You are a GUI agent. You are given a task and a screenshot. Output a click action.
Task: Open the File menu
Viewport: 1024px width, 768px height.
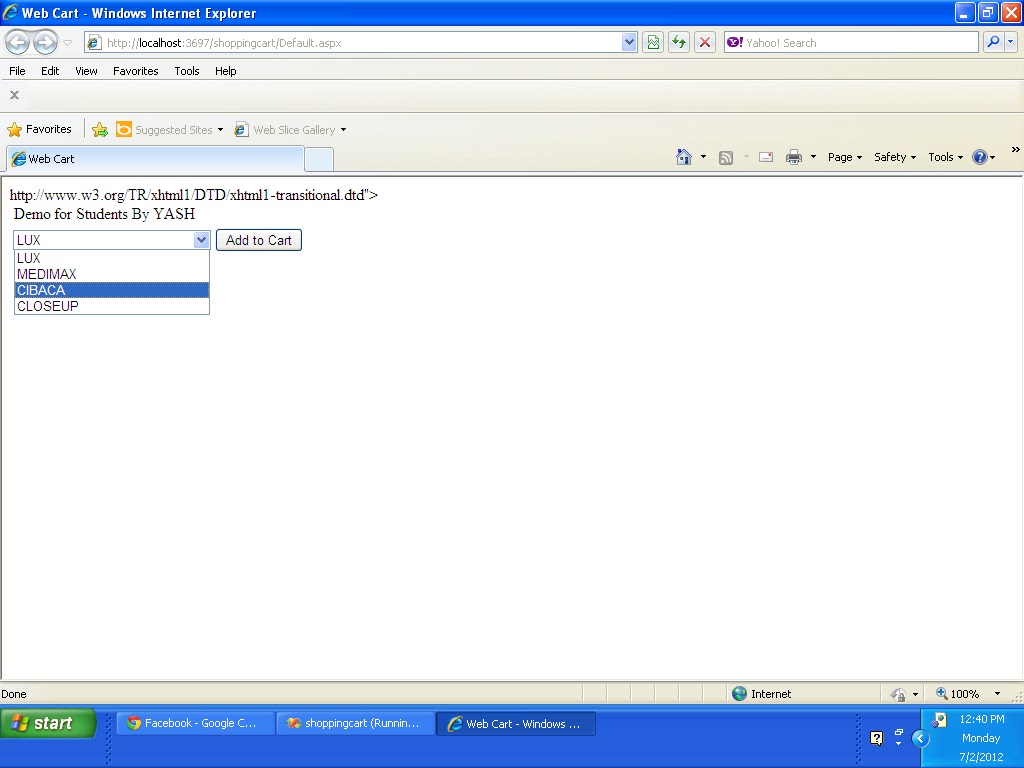(x=18, y=71)
